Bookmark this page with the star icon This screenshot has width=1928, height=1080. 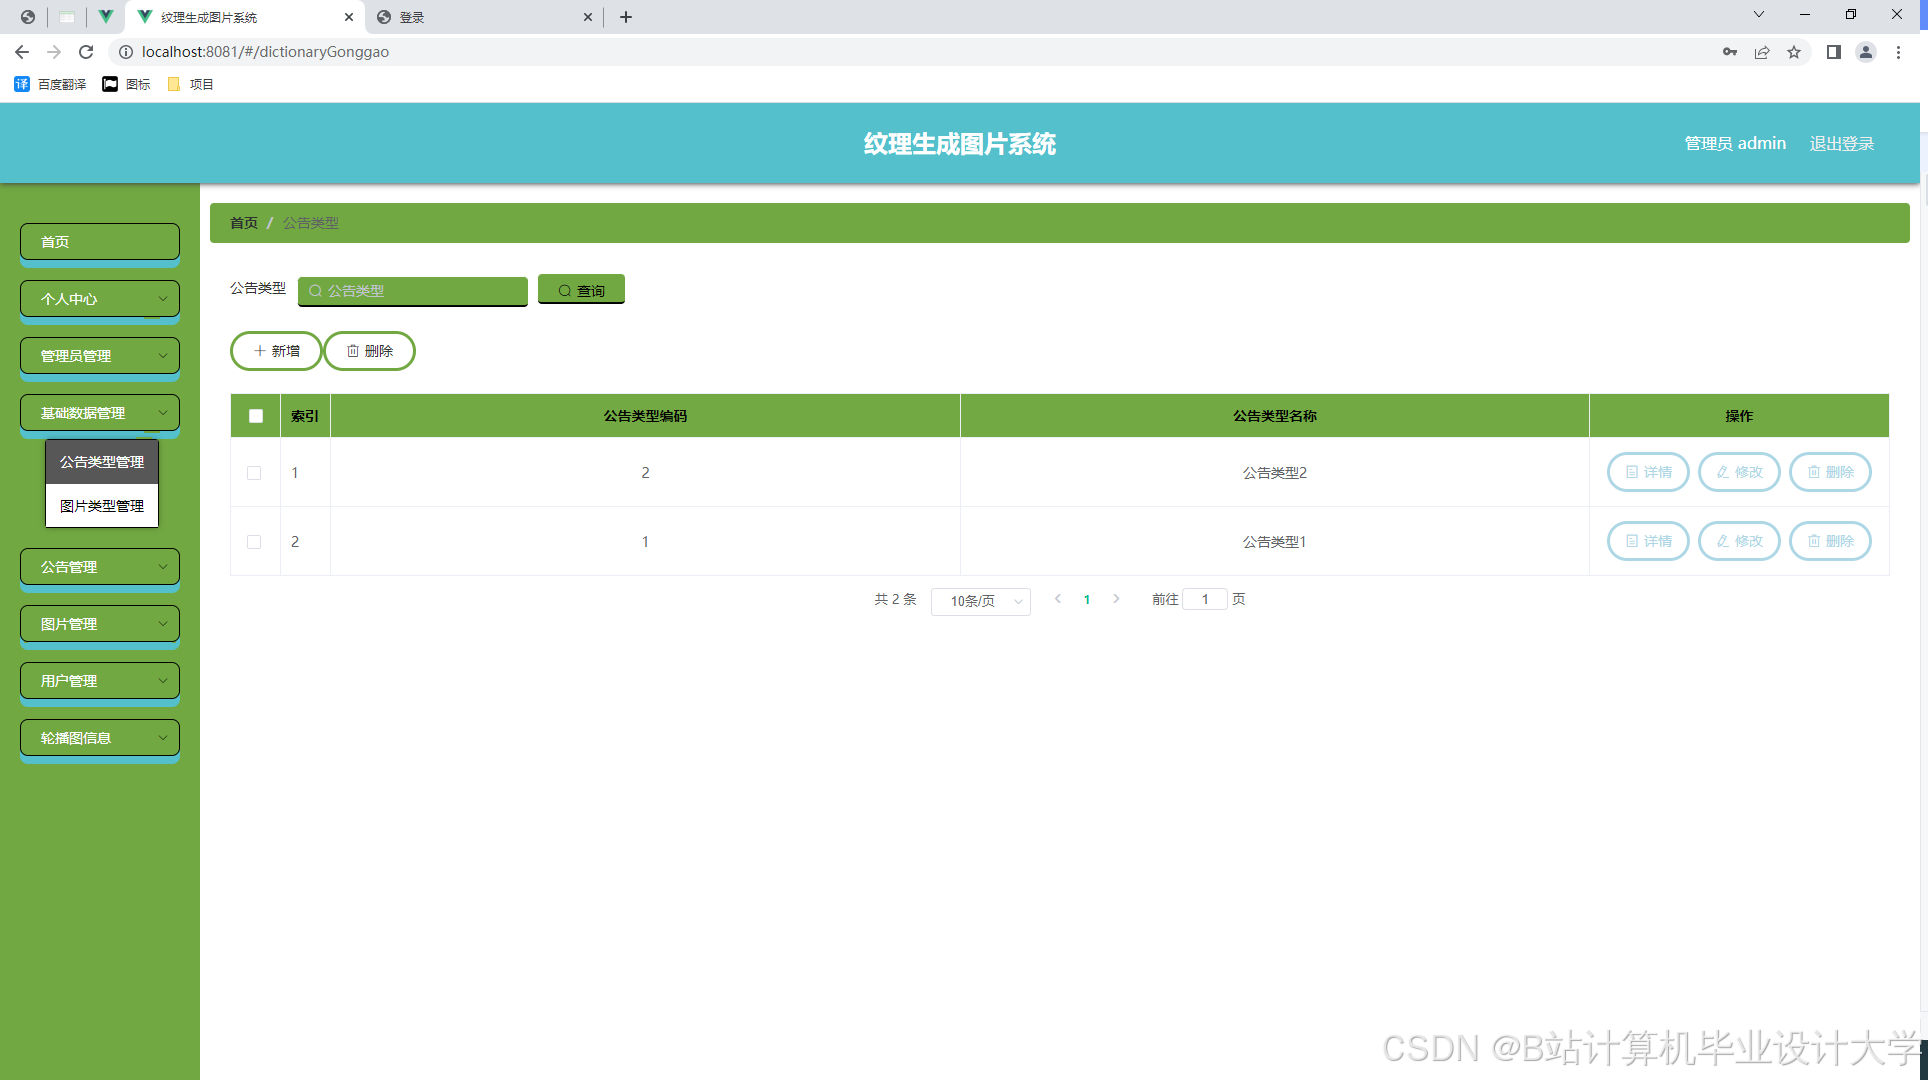click(x=1794, y=52)
